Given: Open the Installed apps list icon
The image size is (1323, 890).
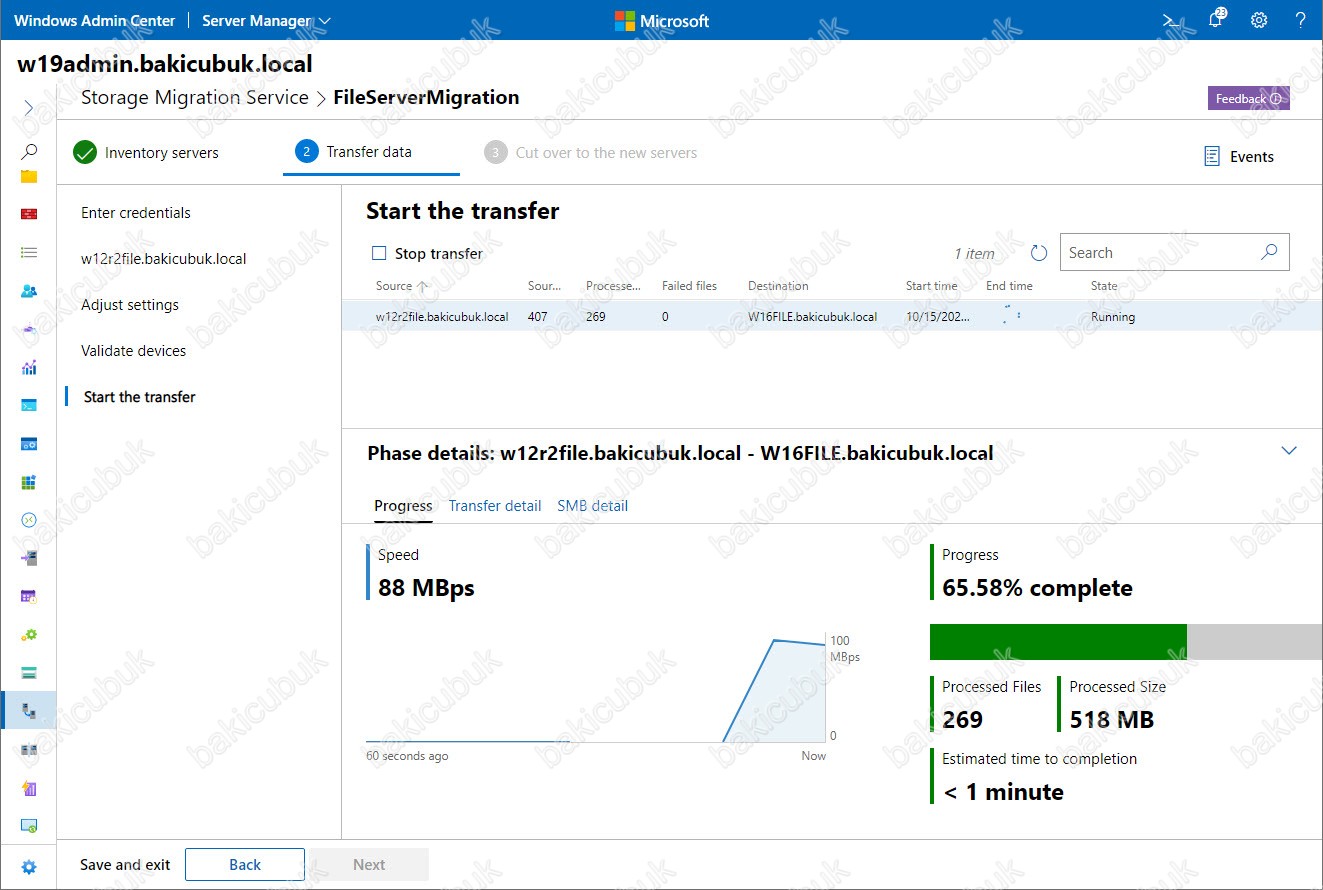Looking at the screenshot, I should tap(29, 253).
